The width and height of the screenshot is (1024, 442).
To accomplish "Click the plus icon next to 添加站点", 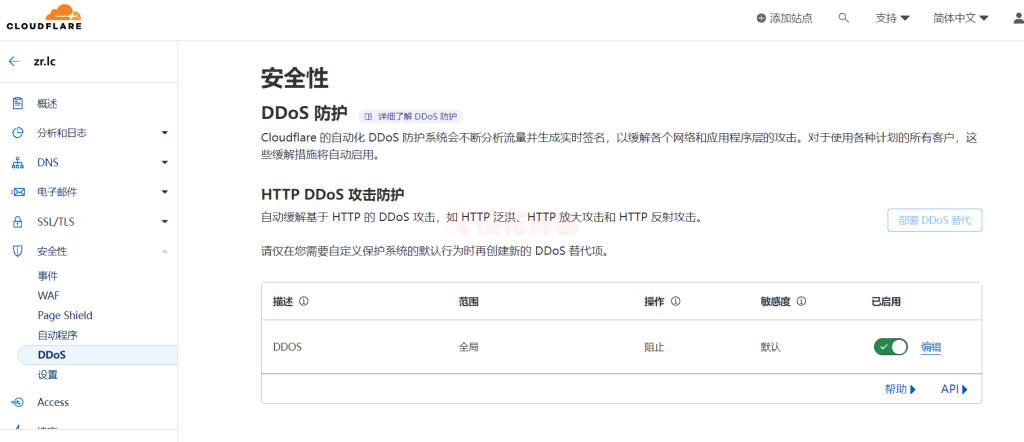I will pos(761,18).
